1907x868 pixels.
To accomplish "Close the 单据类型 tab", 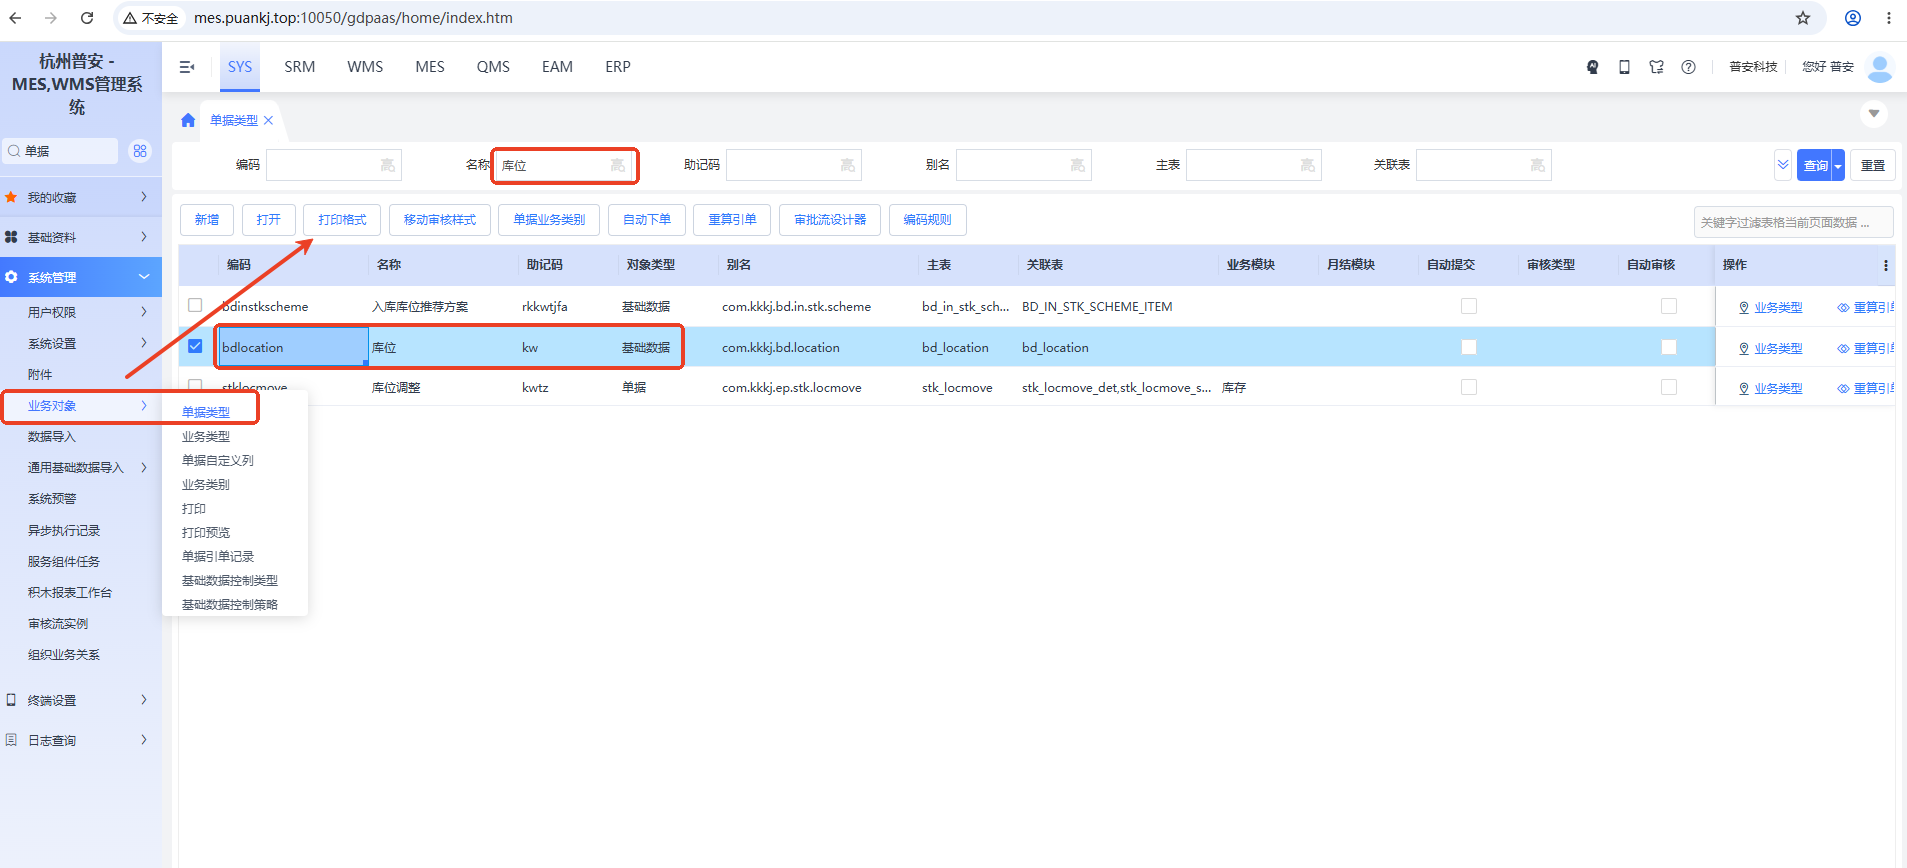I will 268,120.
